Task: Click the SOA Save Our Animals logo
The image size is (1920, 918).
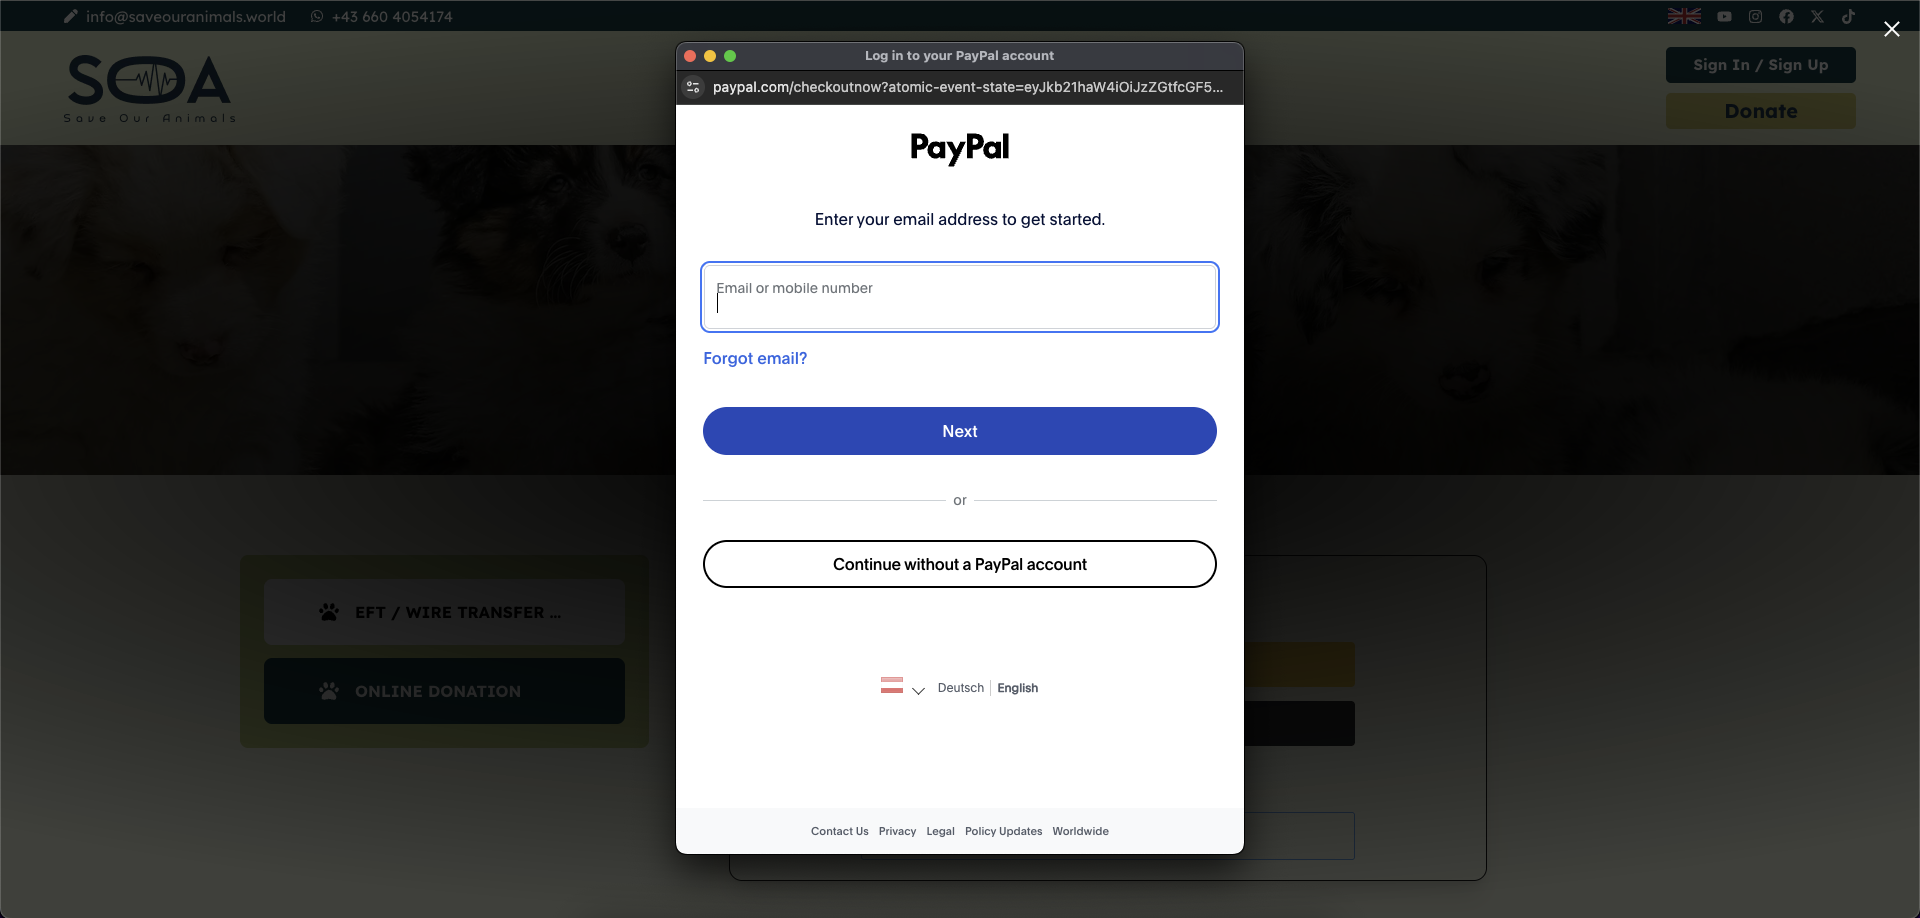Action: (x=149, y=88)
